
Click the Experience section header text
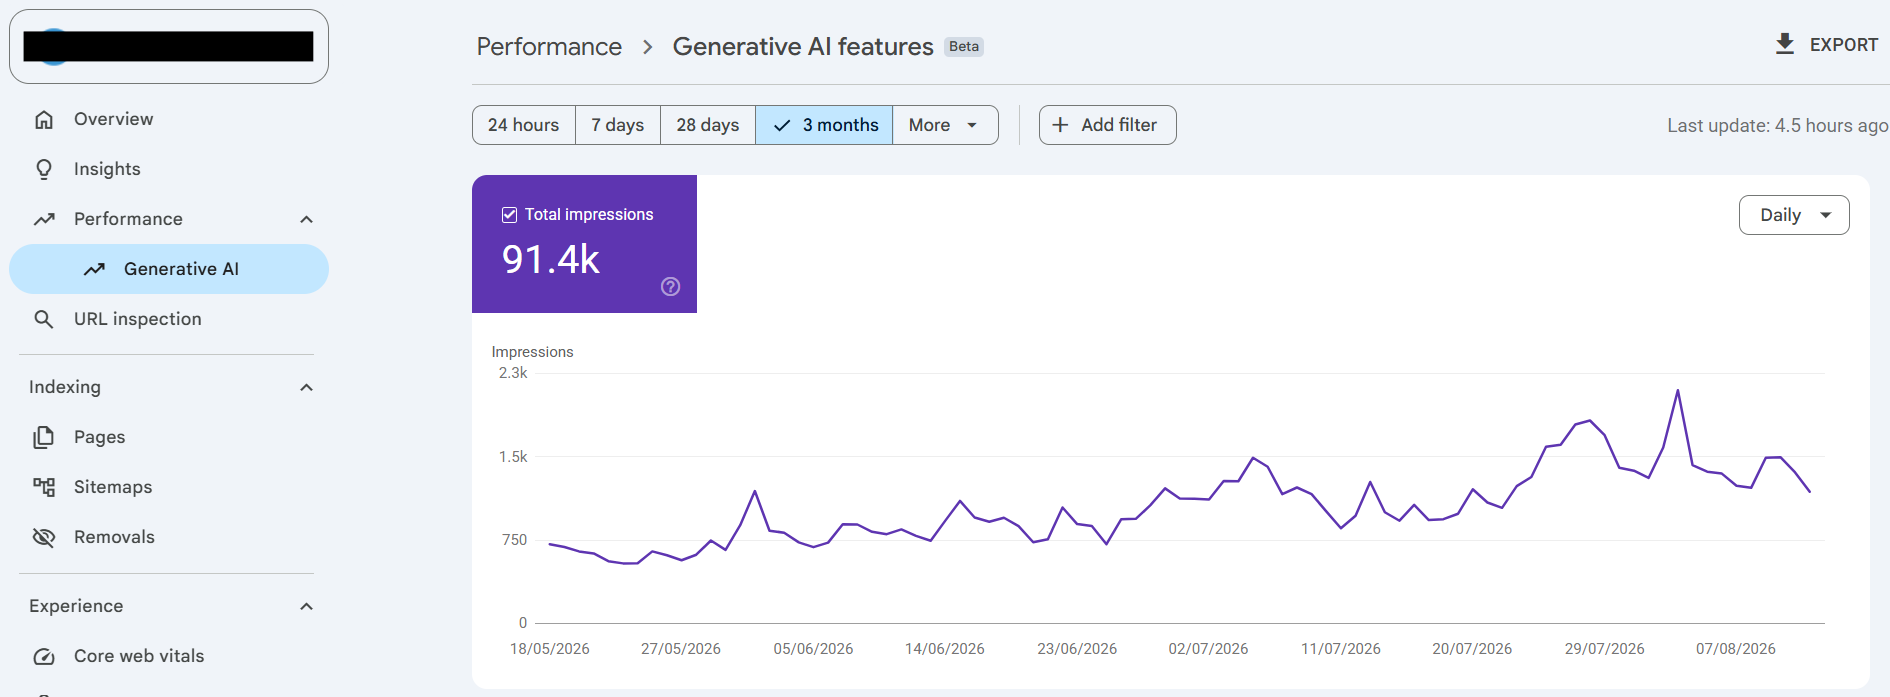tap(76, 606)
